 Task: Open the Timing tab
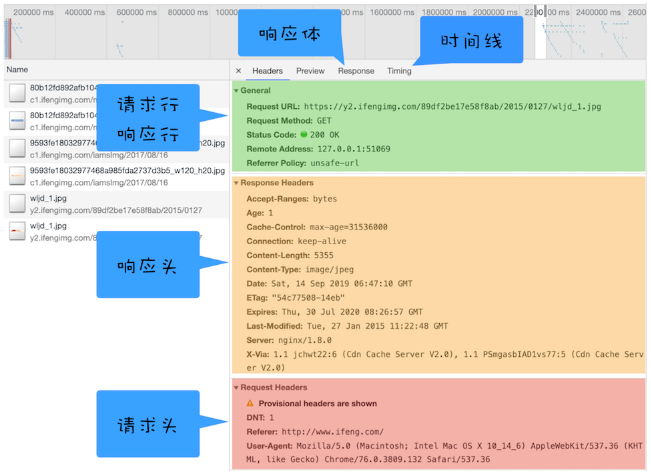399,71
